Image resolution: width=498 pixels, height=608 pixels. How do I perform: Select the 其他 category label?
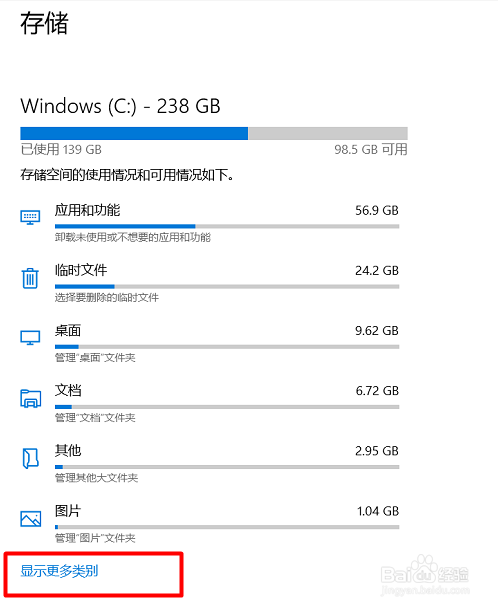68,451
